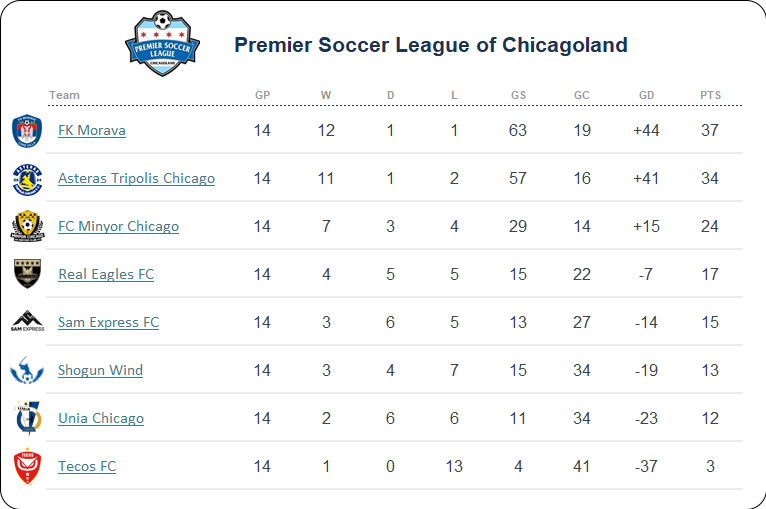Open the Real Eagles FC link
The height and width of the screenshot is (509, 766).
[106, 274]
